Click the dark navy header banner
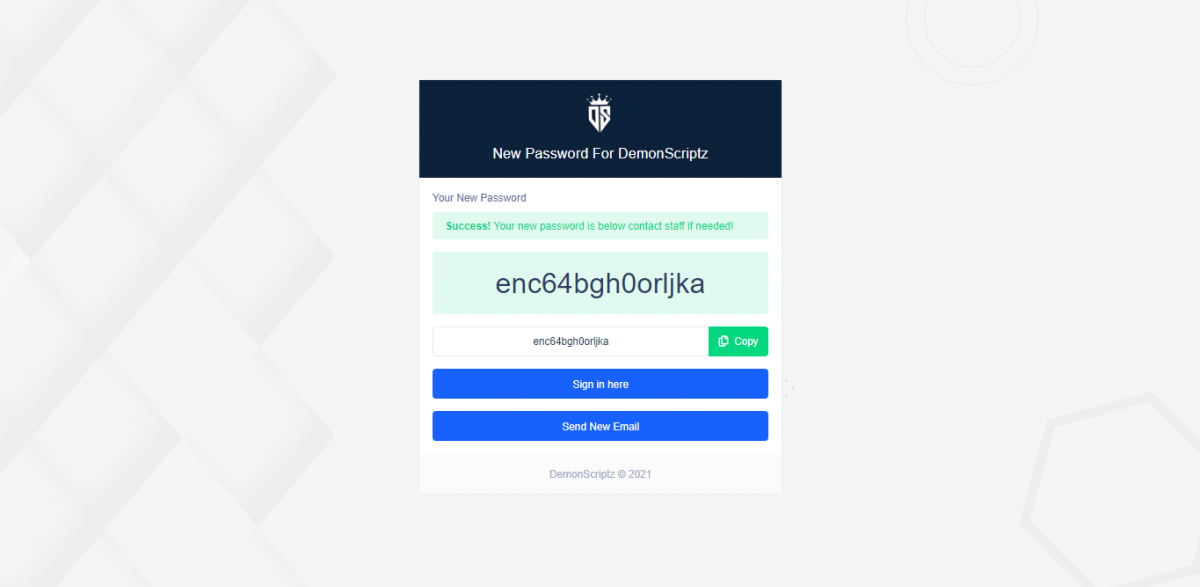1200x587 pixels. [x=600, y=129]
